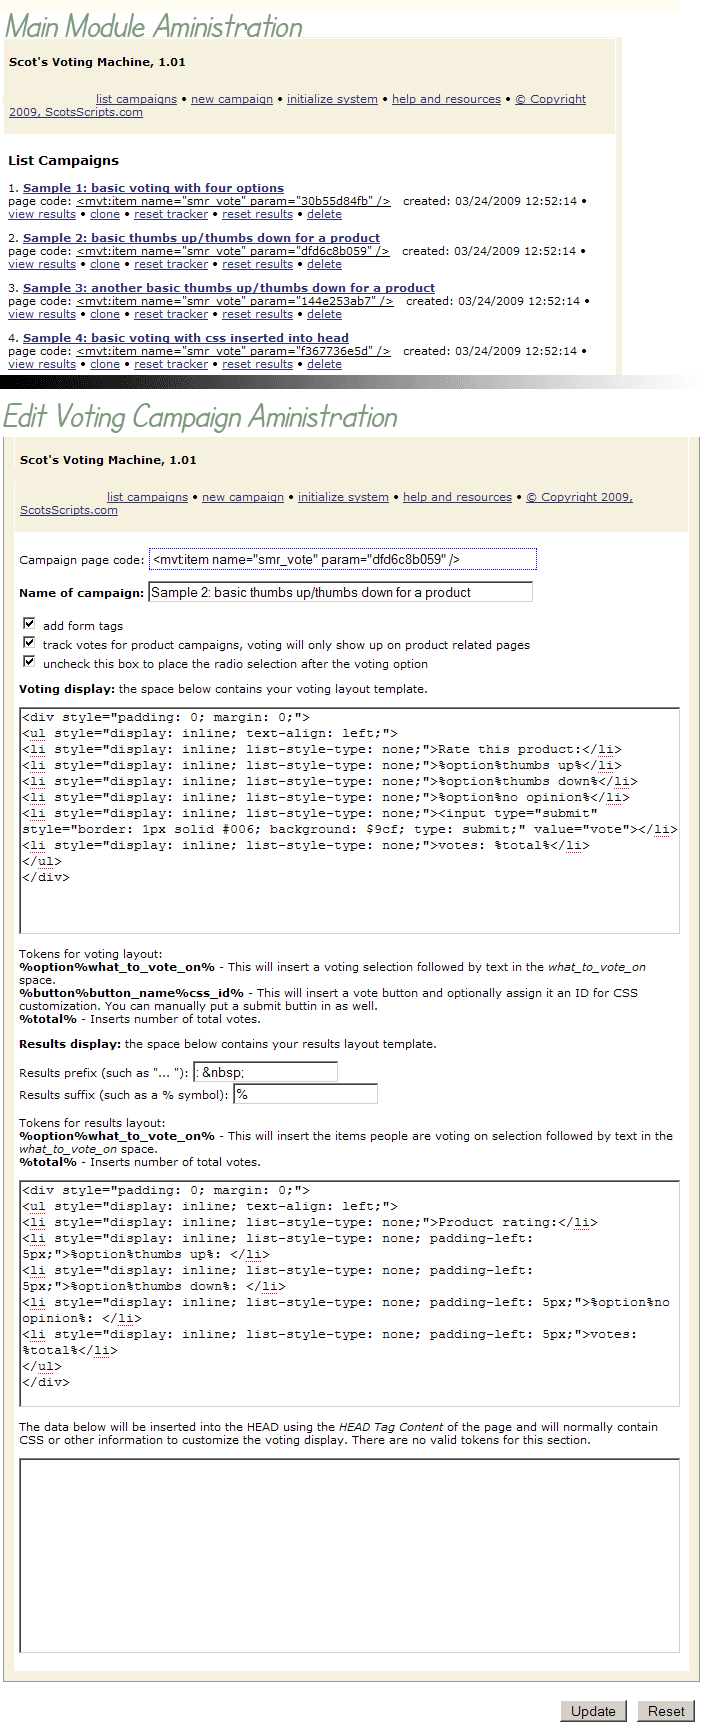Click the Update button
The height and width of the screenshot is (1730, 706).
tap(593, 1711)
